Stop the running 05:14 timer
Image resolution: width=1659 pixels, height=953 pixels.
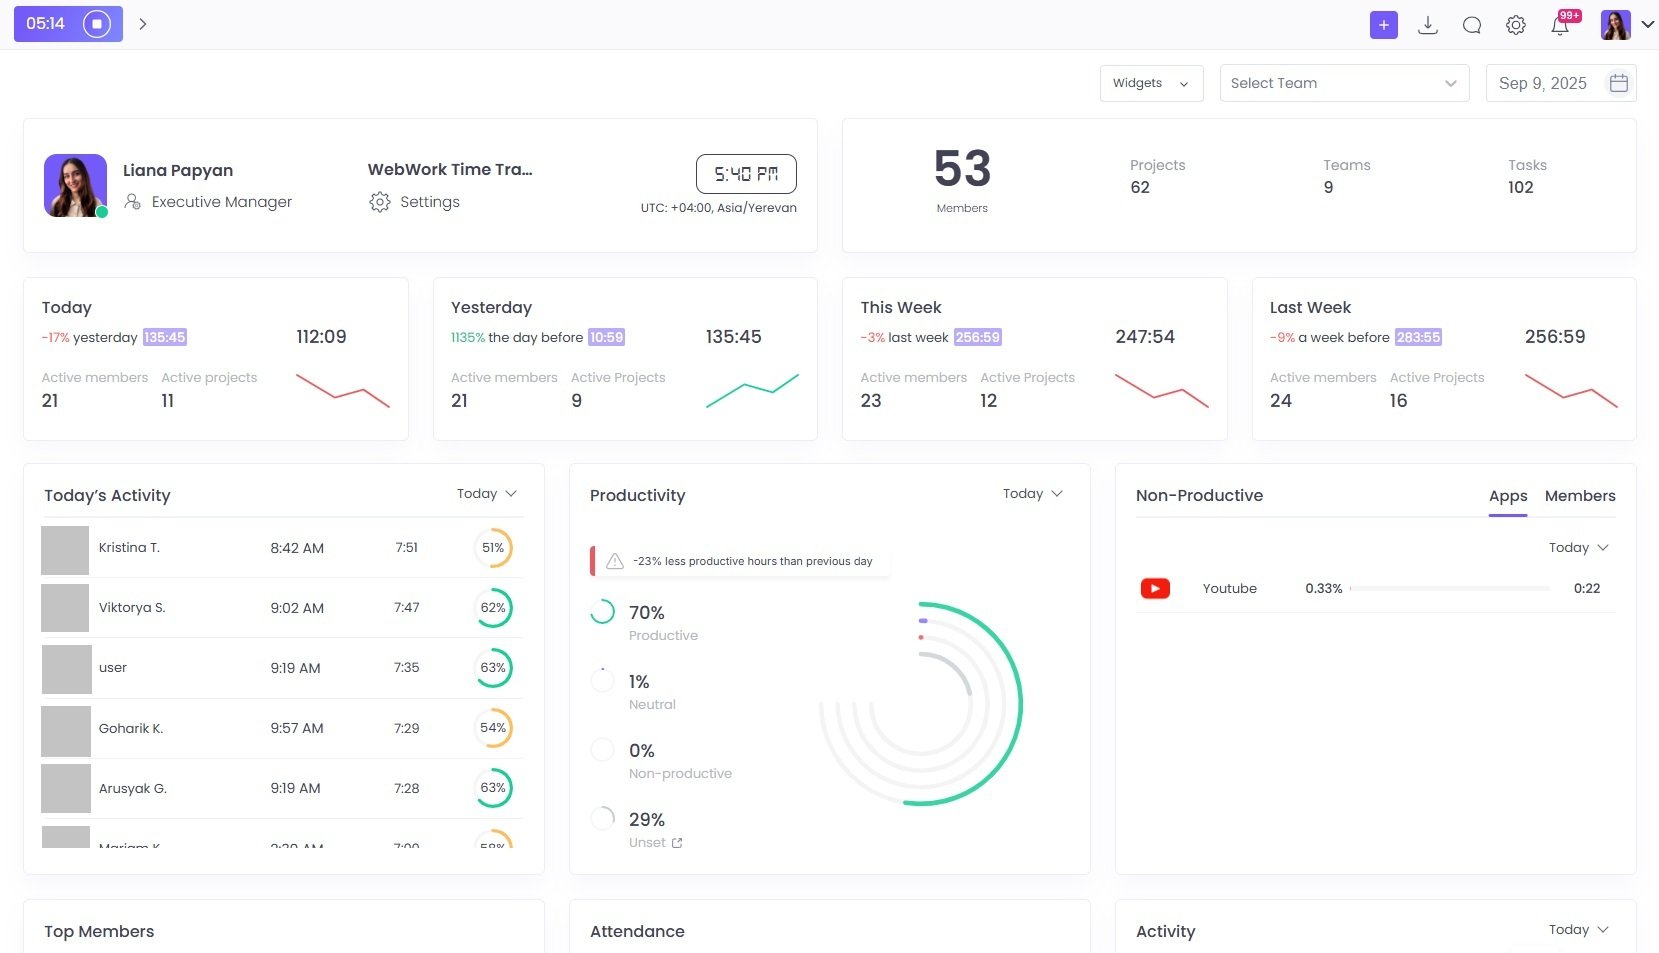pos(95,23)
